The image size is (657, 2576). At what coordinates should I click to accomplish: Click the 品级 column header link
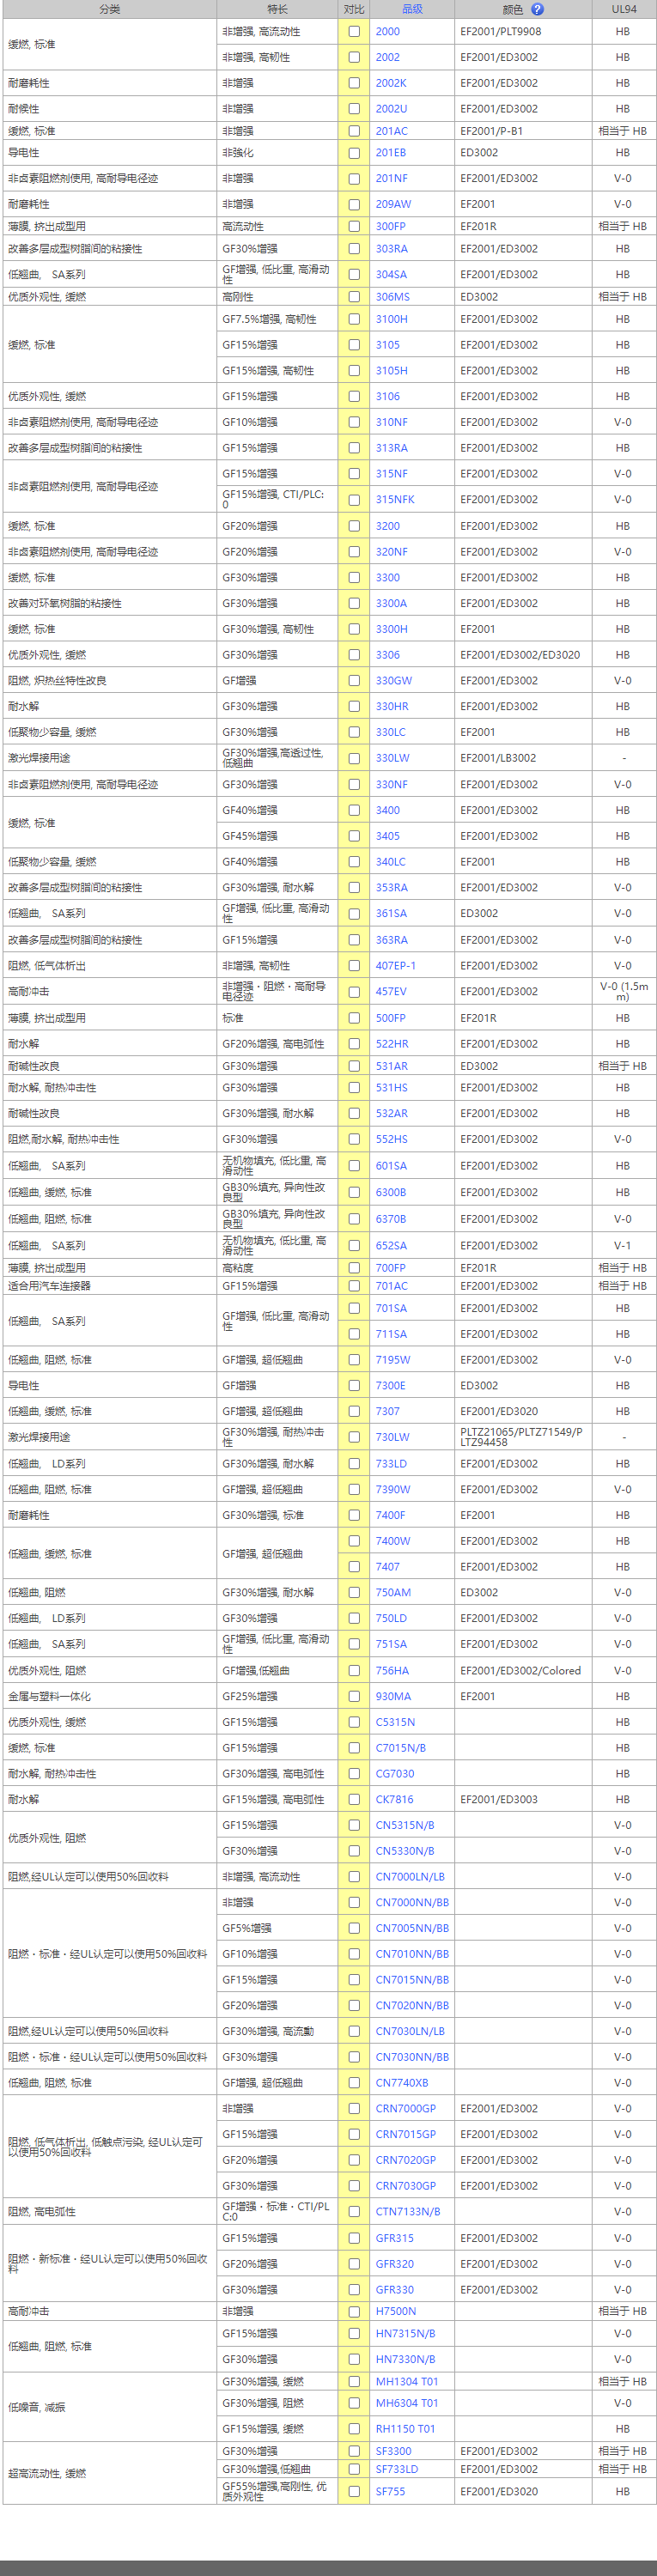pyautogui.click(x=412, y=9)
